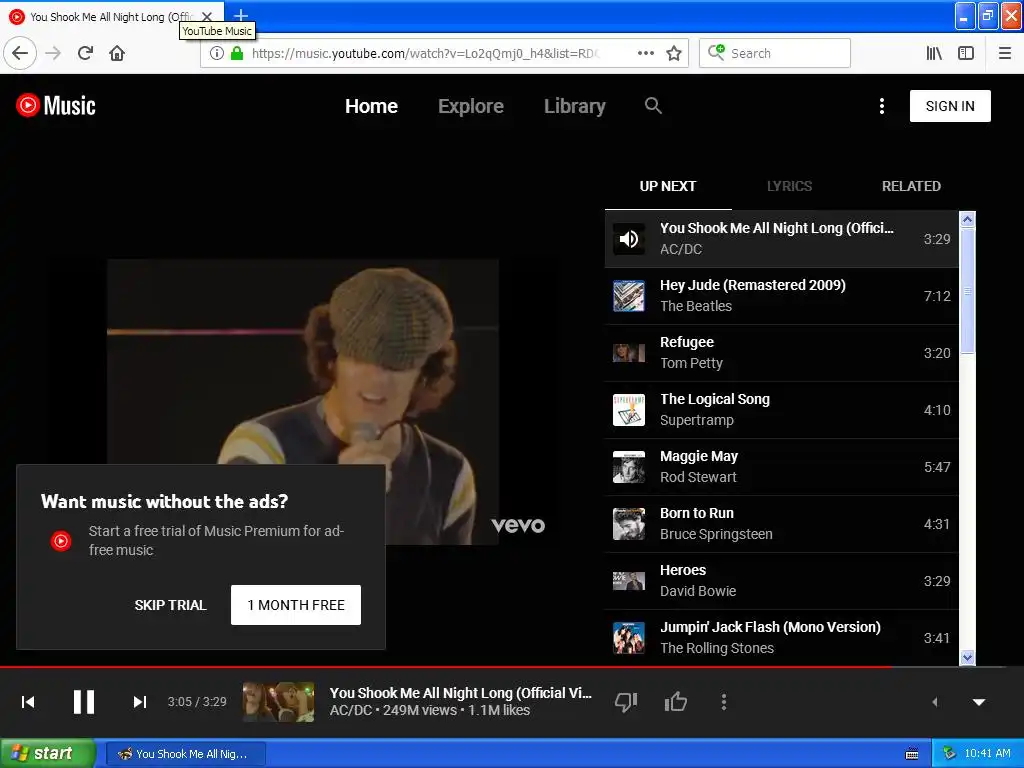
Task: Play Jumpin' Jack Flash (Mono Version)
Action: 782,637
